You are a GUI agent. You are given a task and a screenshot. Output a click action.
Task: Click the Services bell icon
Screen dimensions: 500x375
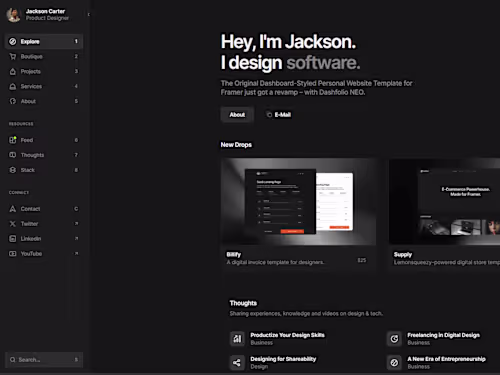point(13,86)
